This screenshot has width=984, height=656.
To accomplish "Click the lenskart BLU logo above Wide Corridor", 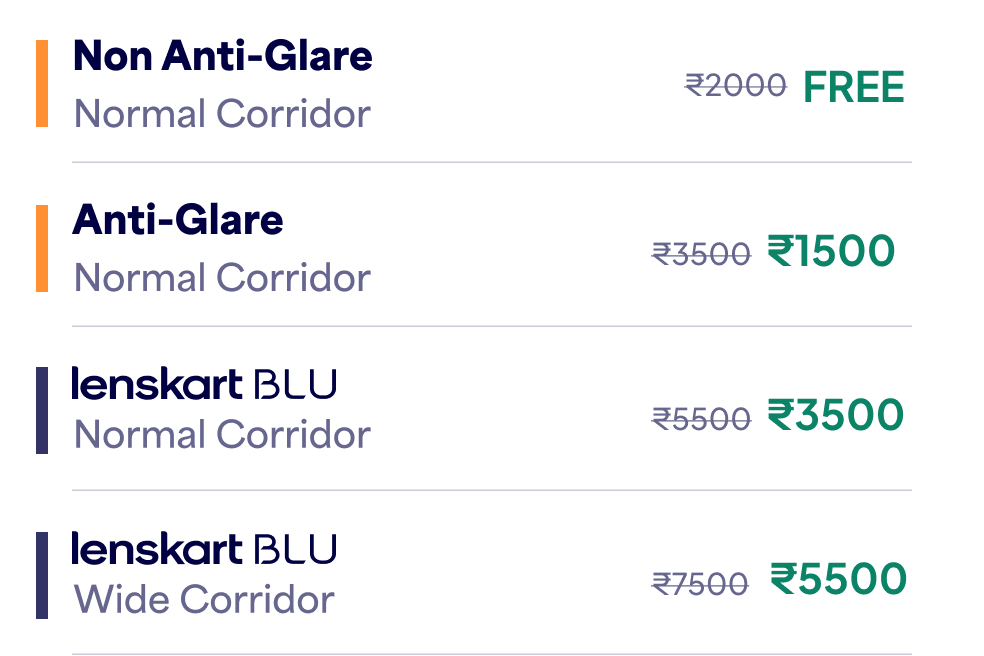I will click(x=203, y=548).
